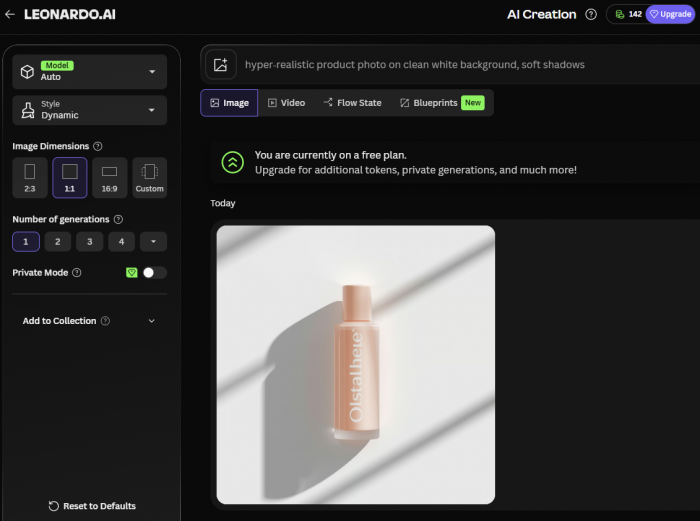Click the Image Dimensions help icon
700x521 pixels.
(x=98, y=146)
